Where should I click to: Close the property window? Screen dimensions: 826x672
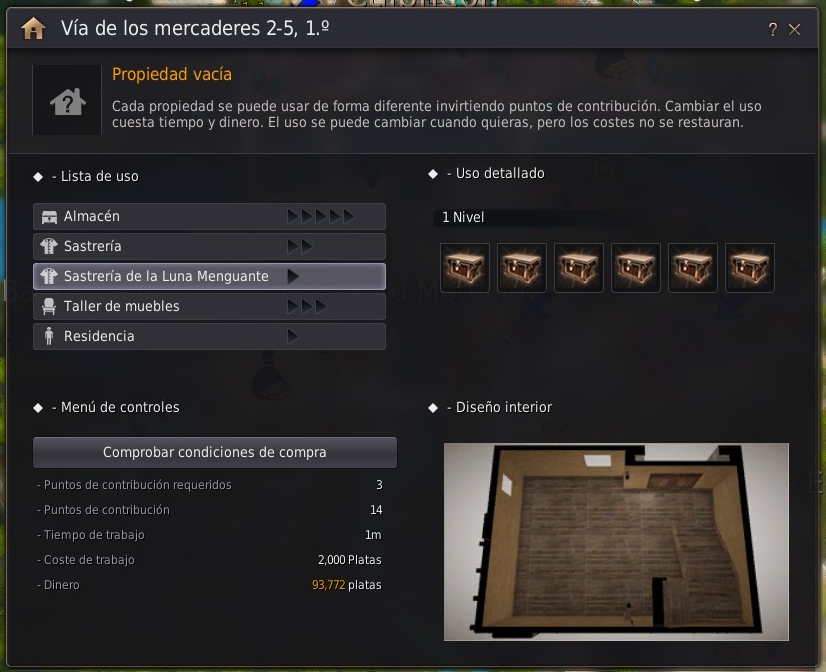(x=794, y=29)
